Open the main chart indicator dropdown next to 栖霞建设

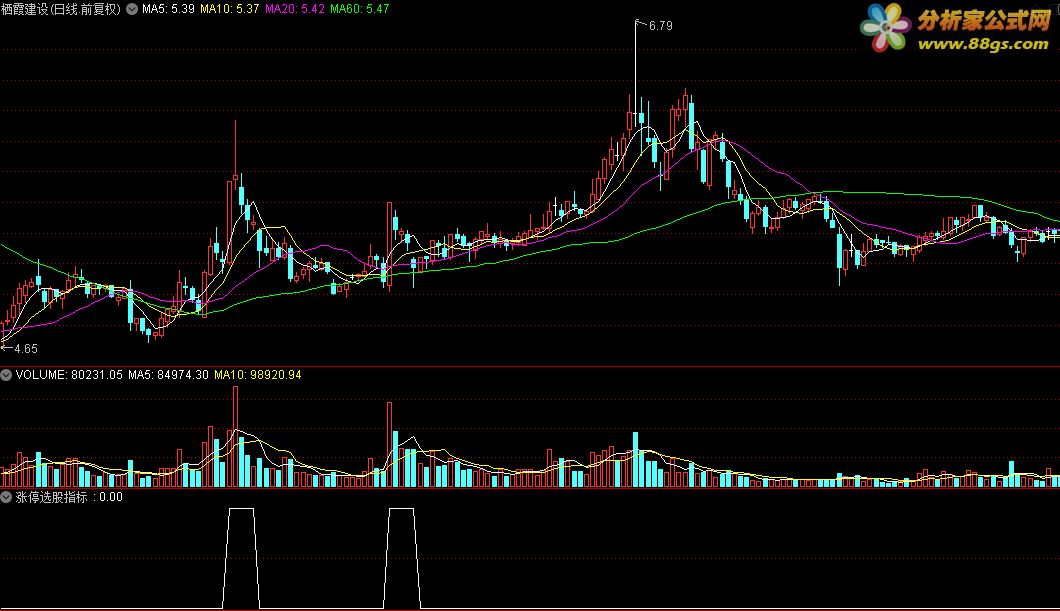point(132,9)
